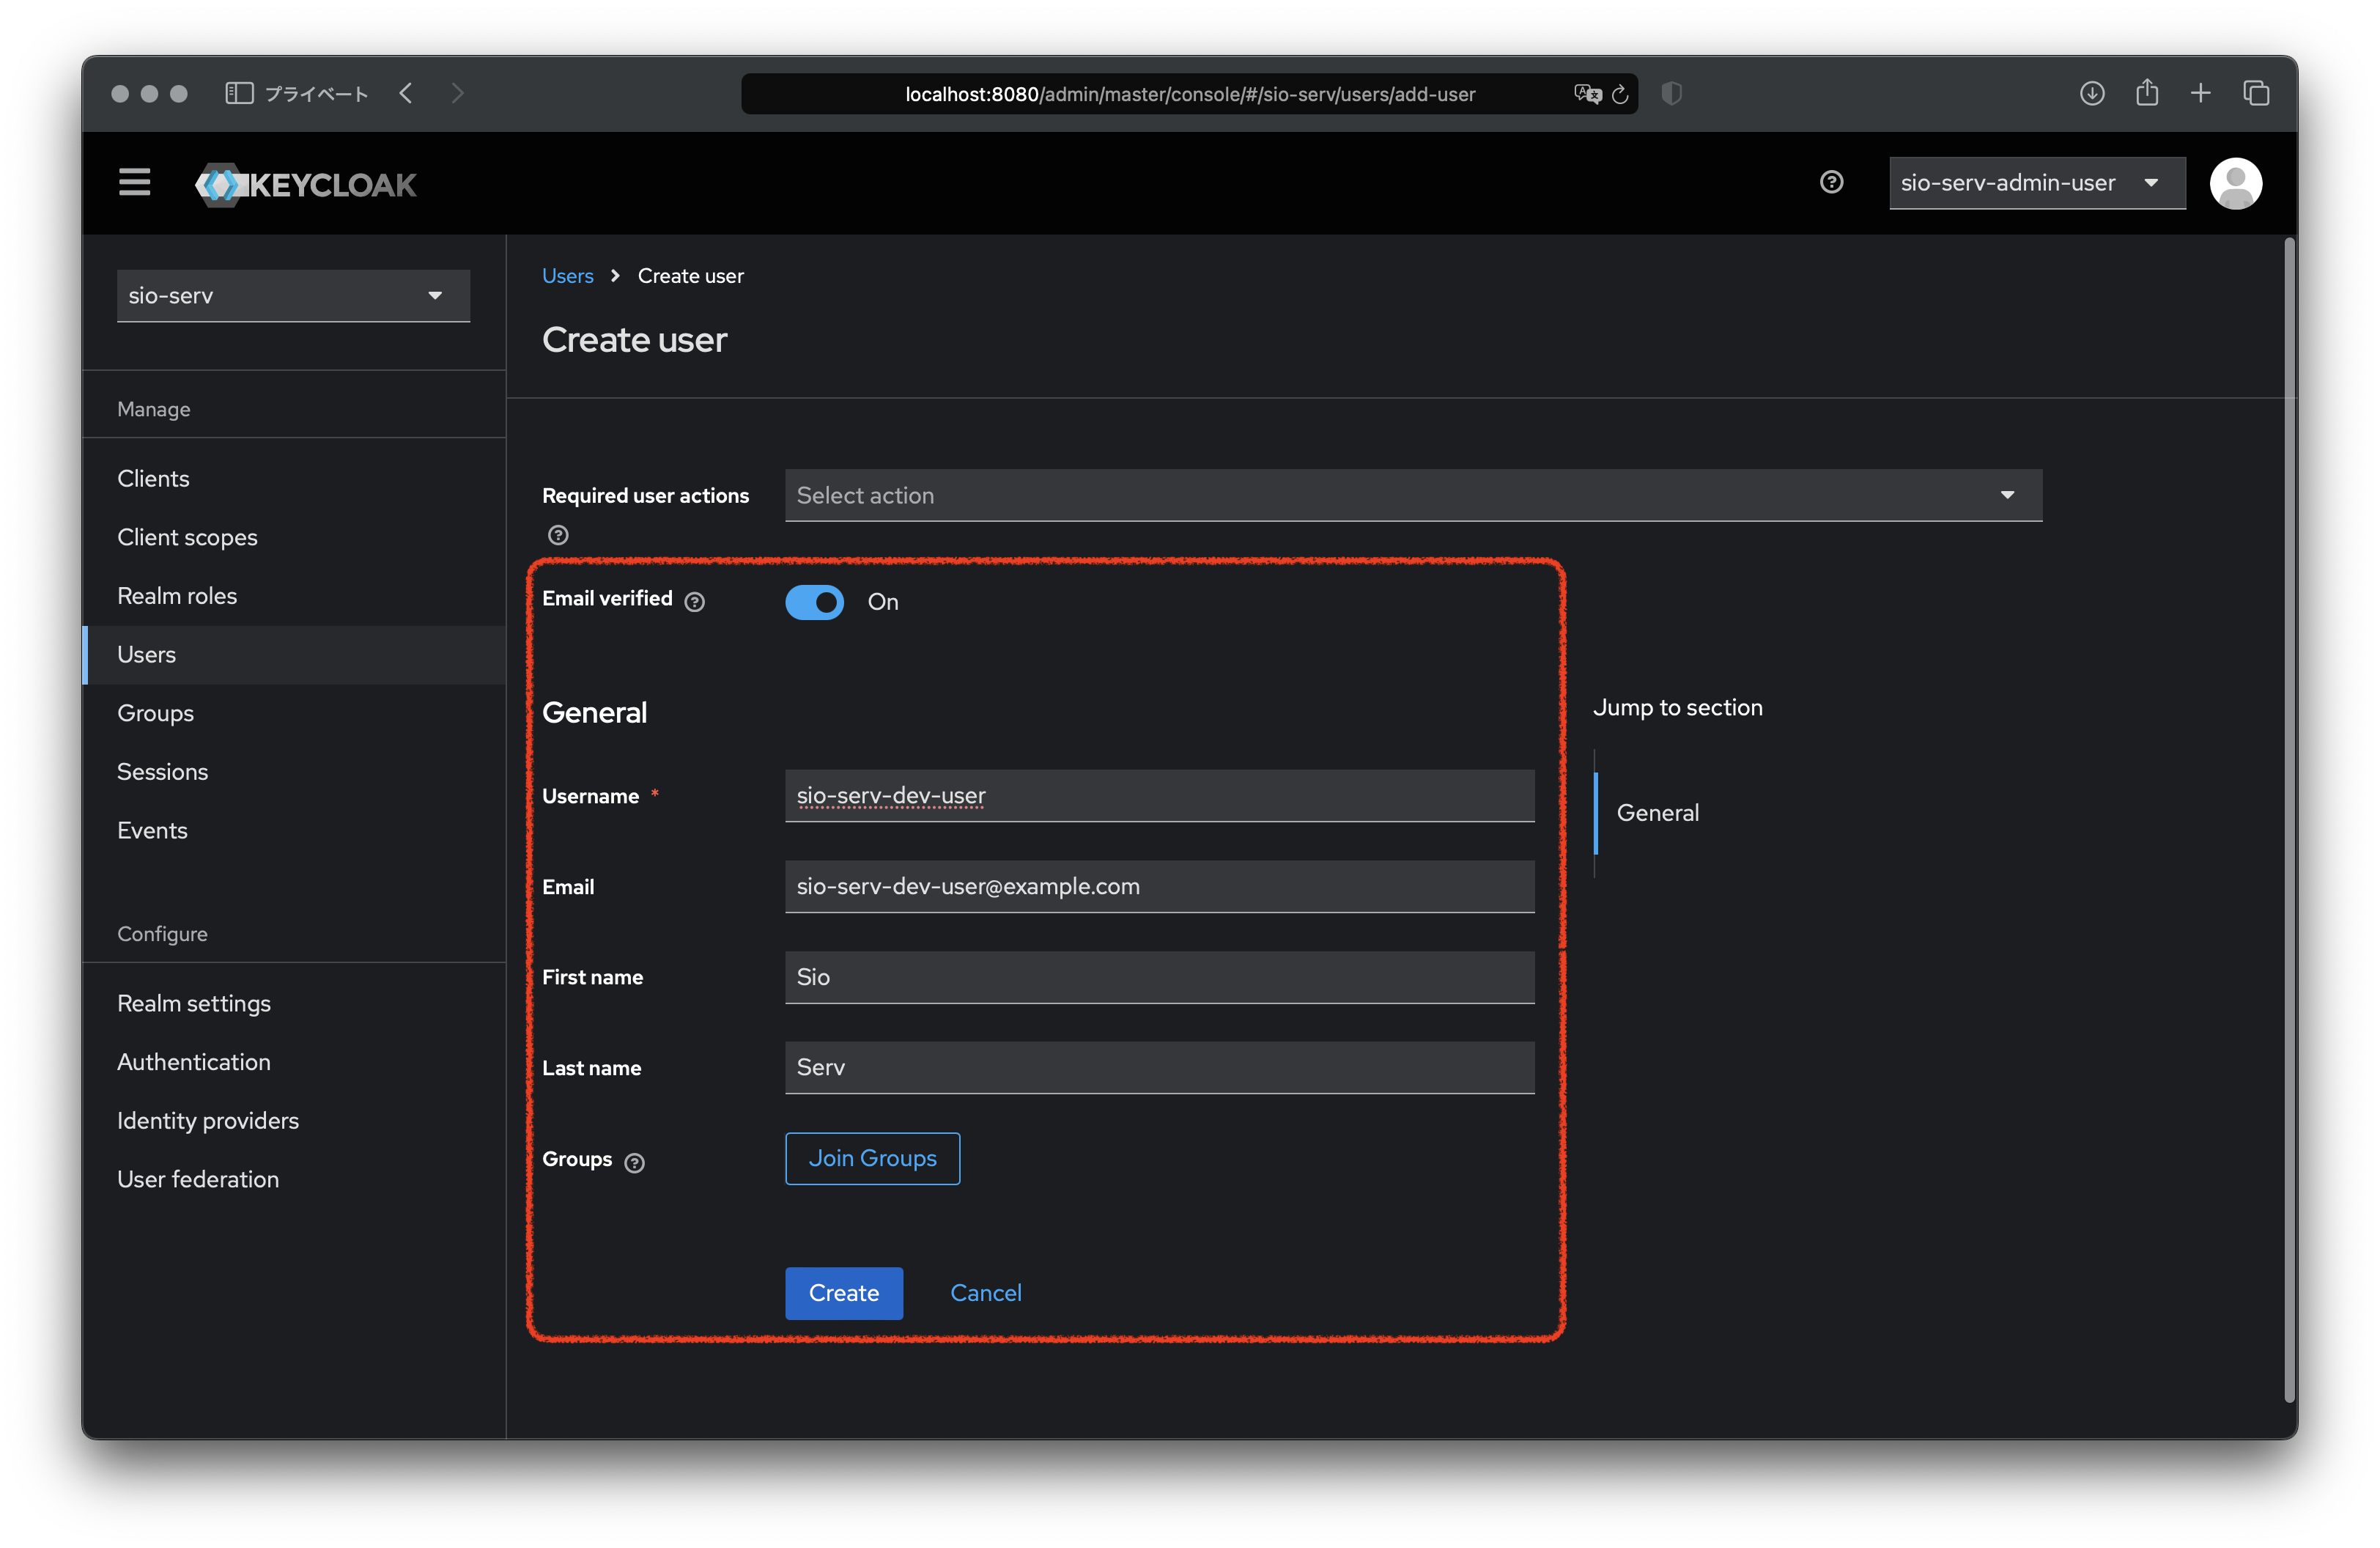Show tab overview icon
Viewport: 2380px width, 1548px height.
click(2256, 93)
